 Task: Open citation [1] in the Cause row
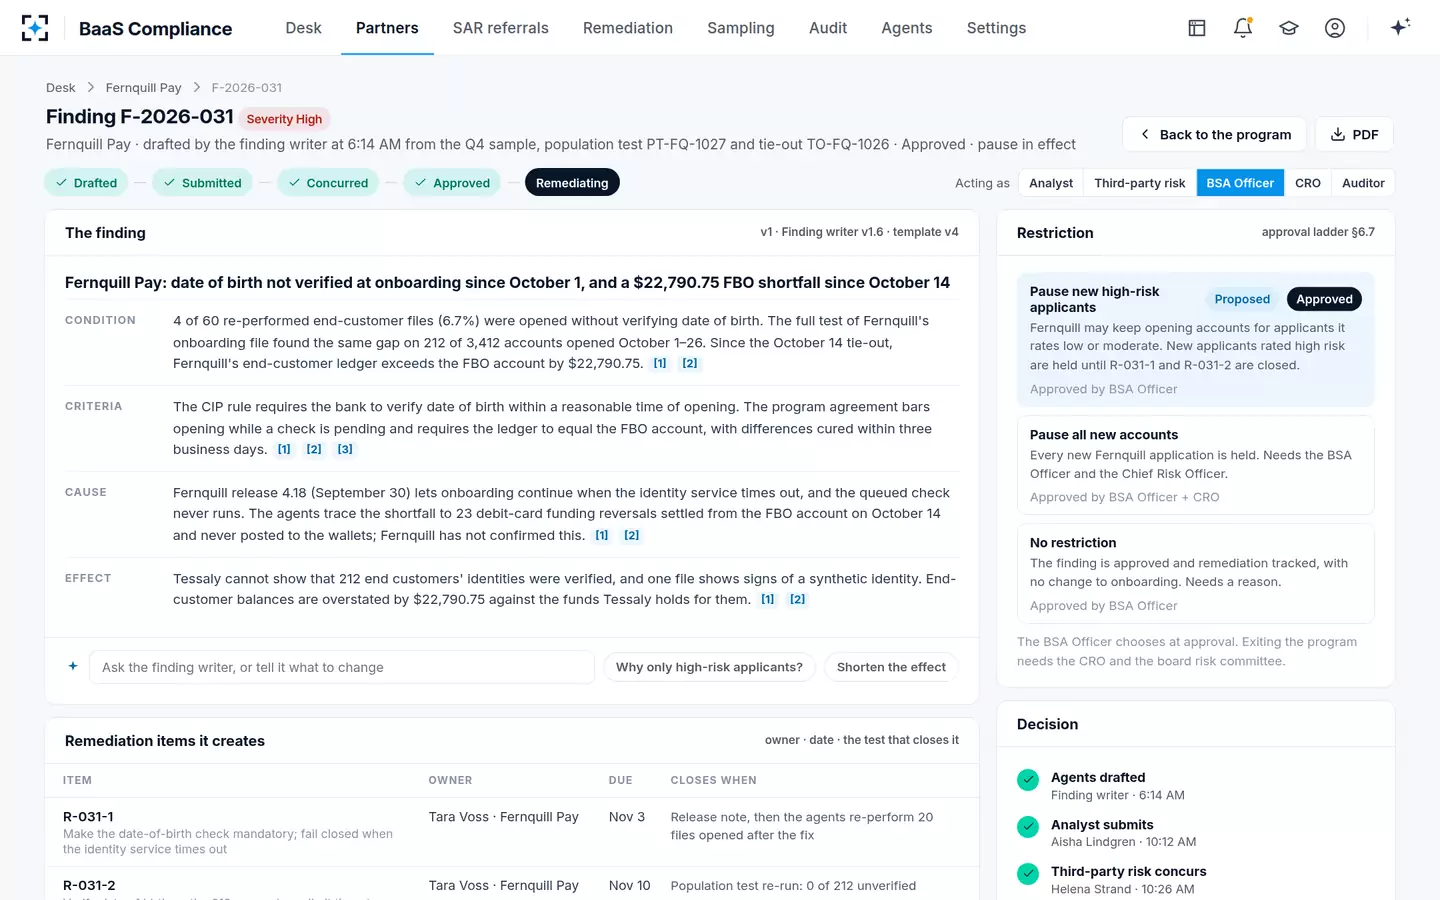[x=602, y=536]
